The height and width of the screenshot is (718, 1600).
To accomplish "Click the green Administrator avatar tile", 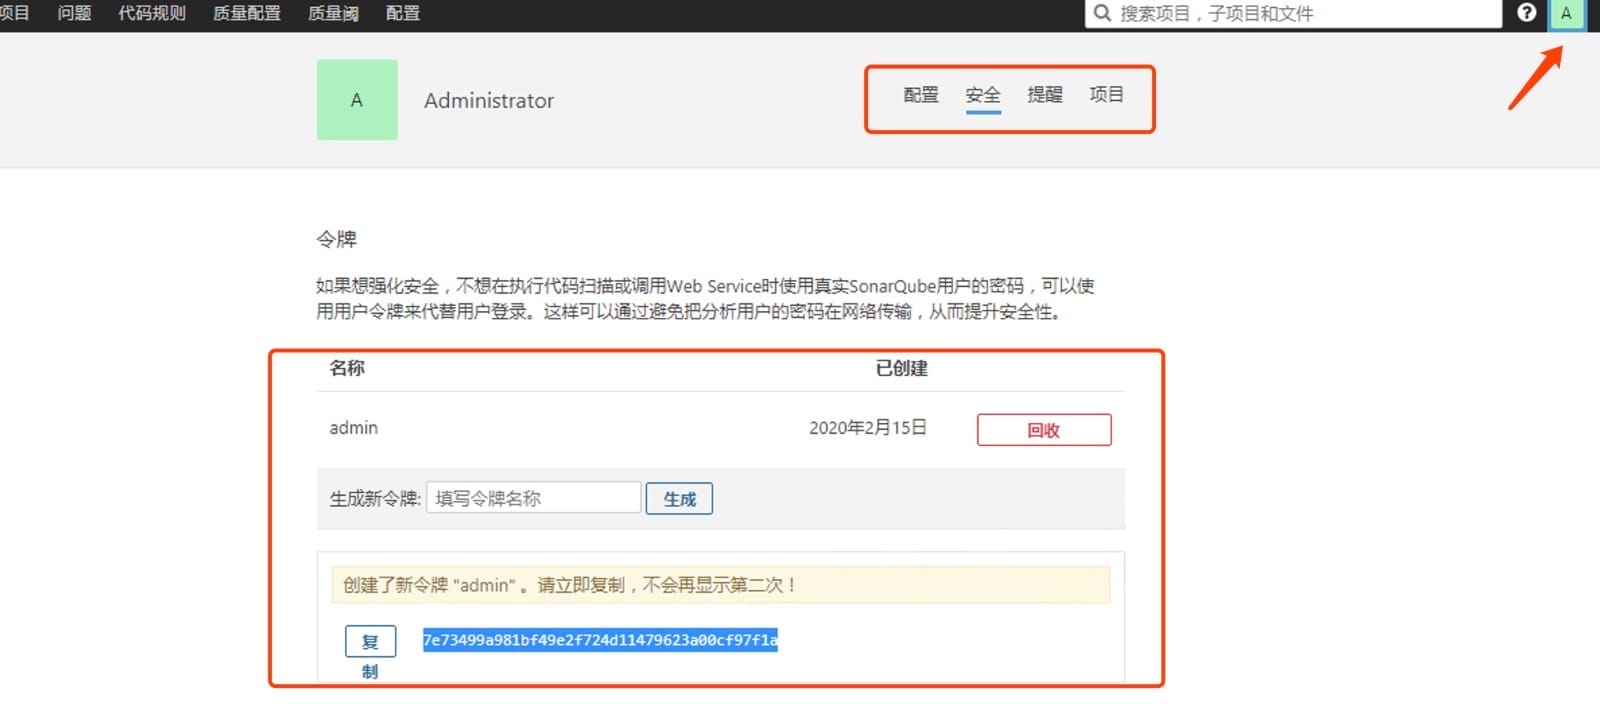I will point(357,100).
